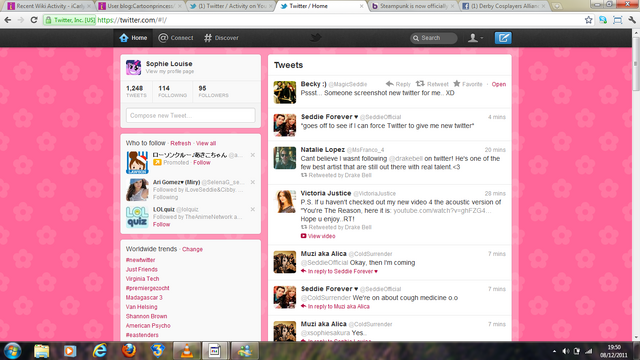The width and height of the screenshot is (640, 360).
Task: Click the Home icon in Twitter navbar
Action: [x=124, y=38]
